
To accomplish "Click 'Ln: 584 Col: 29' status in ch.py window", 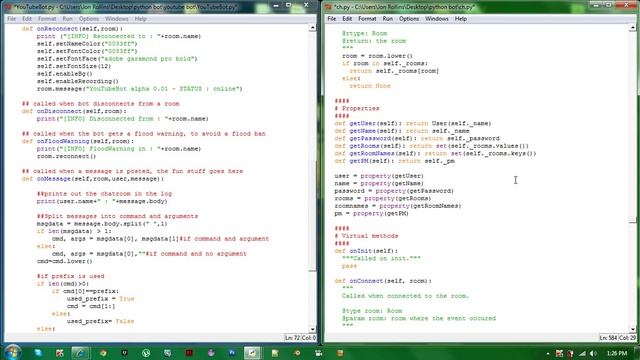I will coord(617,338).
